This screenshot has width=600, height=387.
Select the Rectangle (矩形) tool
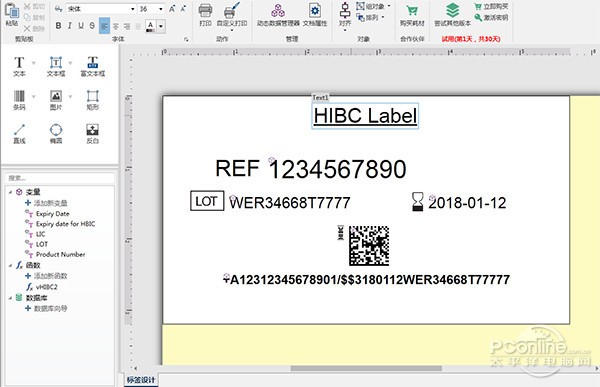tap(93, 100)
